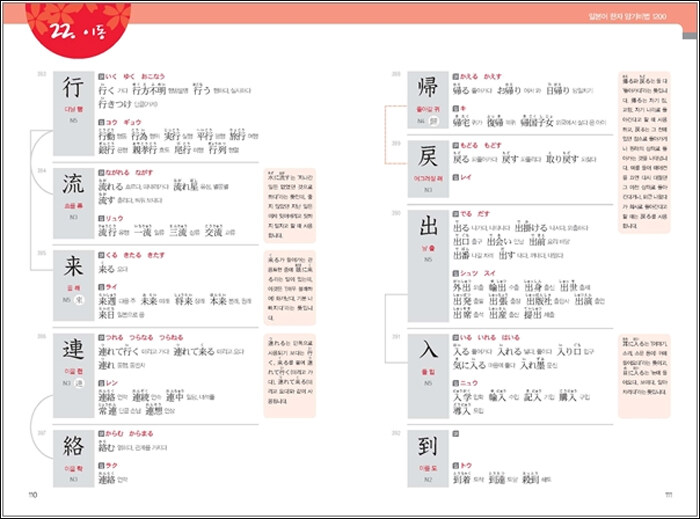Click the example word 出版社
This screenshot has height=519, width=700.
point(539,300)
